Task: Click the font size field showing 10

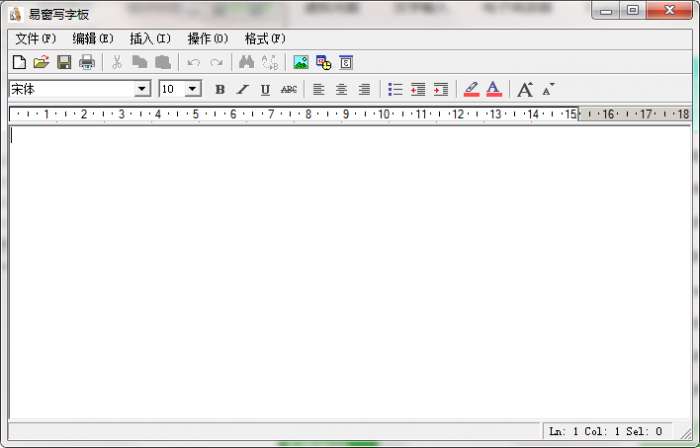Action: (172, 89)
